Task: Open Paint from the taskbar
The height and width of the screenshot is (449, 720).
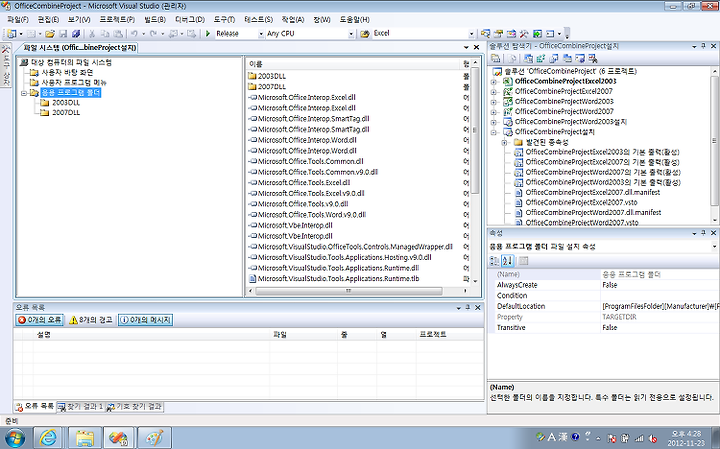Action: (154, 438)
